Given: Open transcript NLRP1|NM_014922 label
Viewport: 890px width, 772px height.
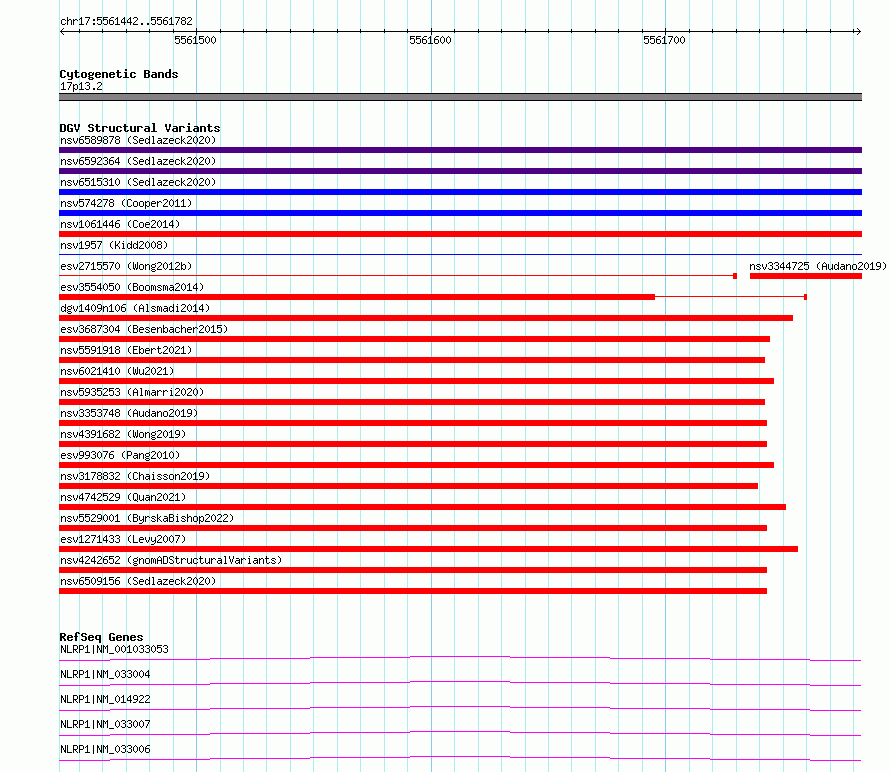Looking at the screenshot, I should click(x=105, y=699).
